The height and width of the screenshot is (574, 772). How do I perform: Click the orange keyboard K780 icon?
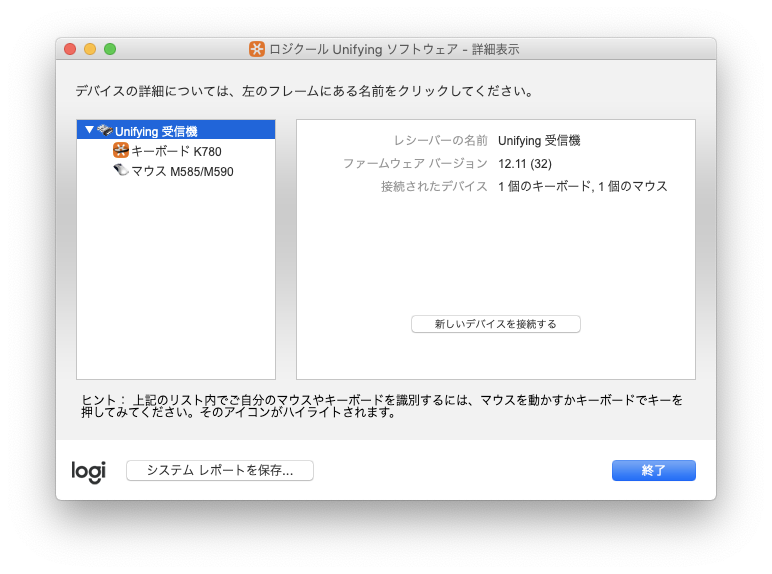(x=121, y=150)
